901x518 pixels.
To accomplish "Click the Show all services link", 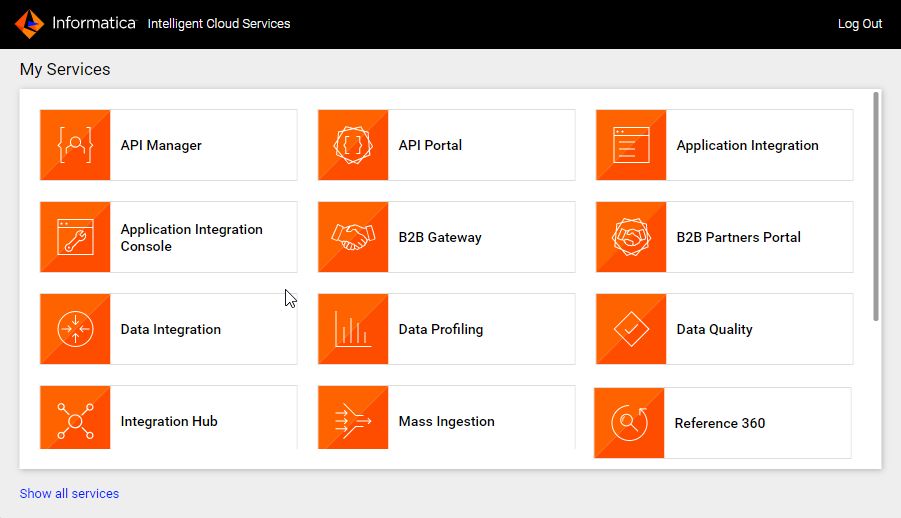I will (x=69, y=493).
